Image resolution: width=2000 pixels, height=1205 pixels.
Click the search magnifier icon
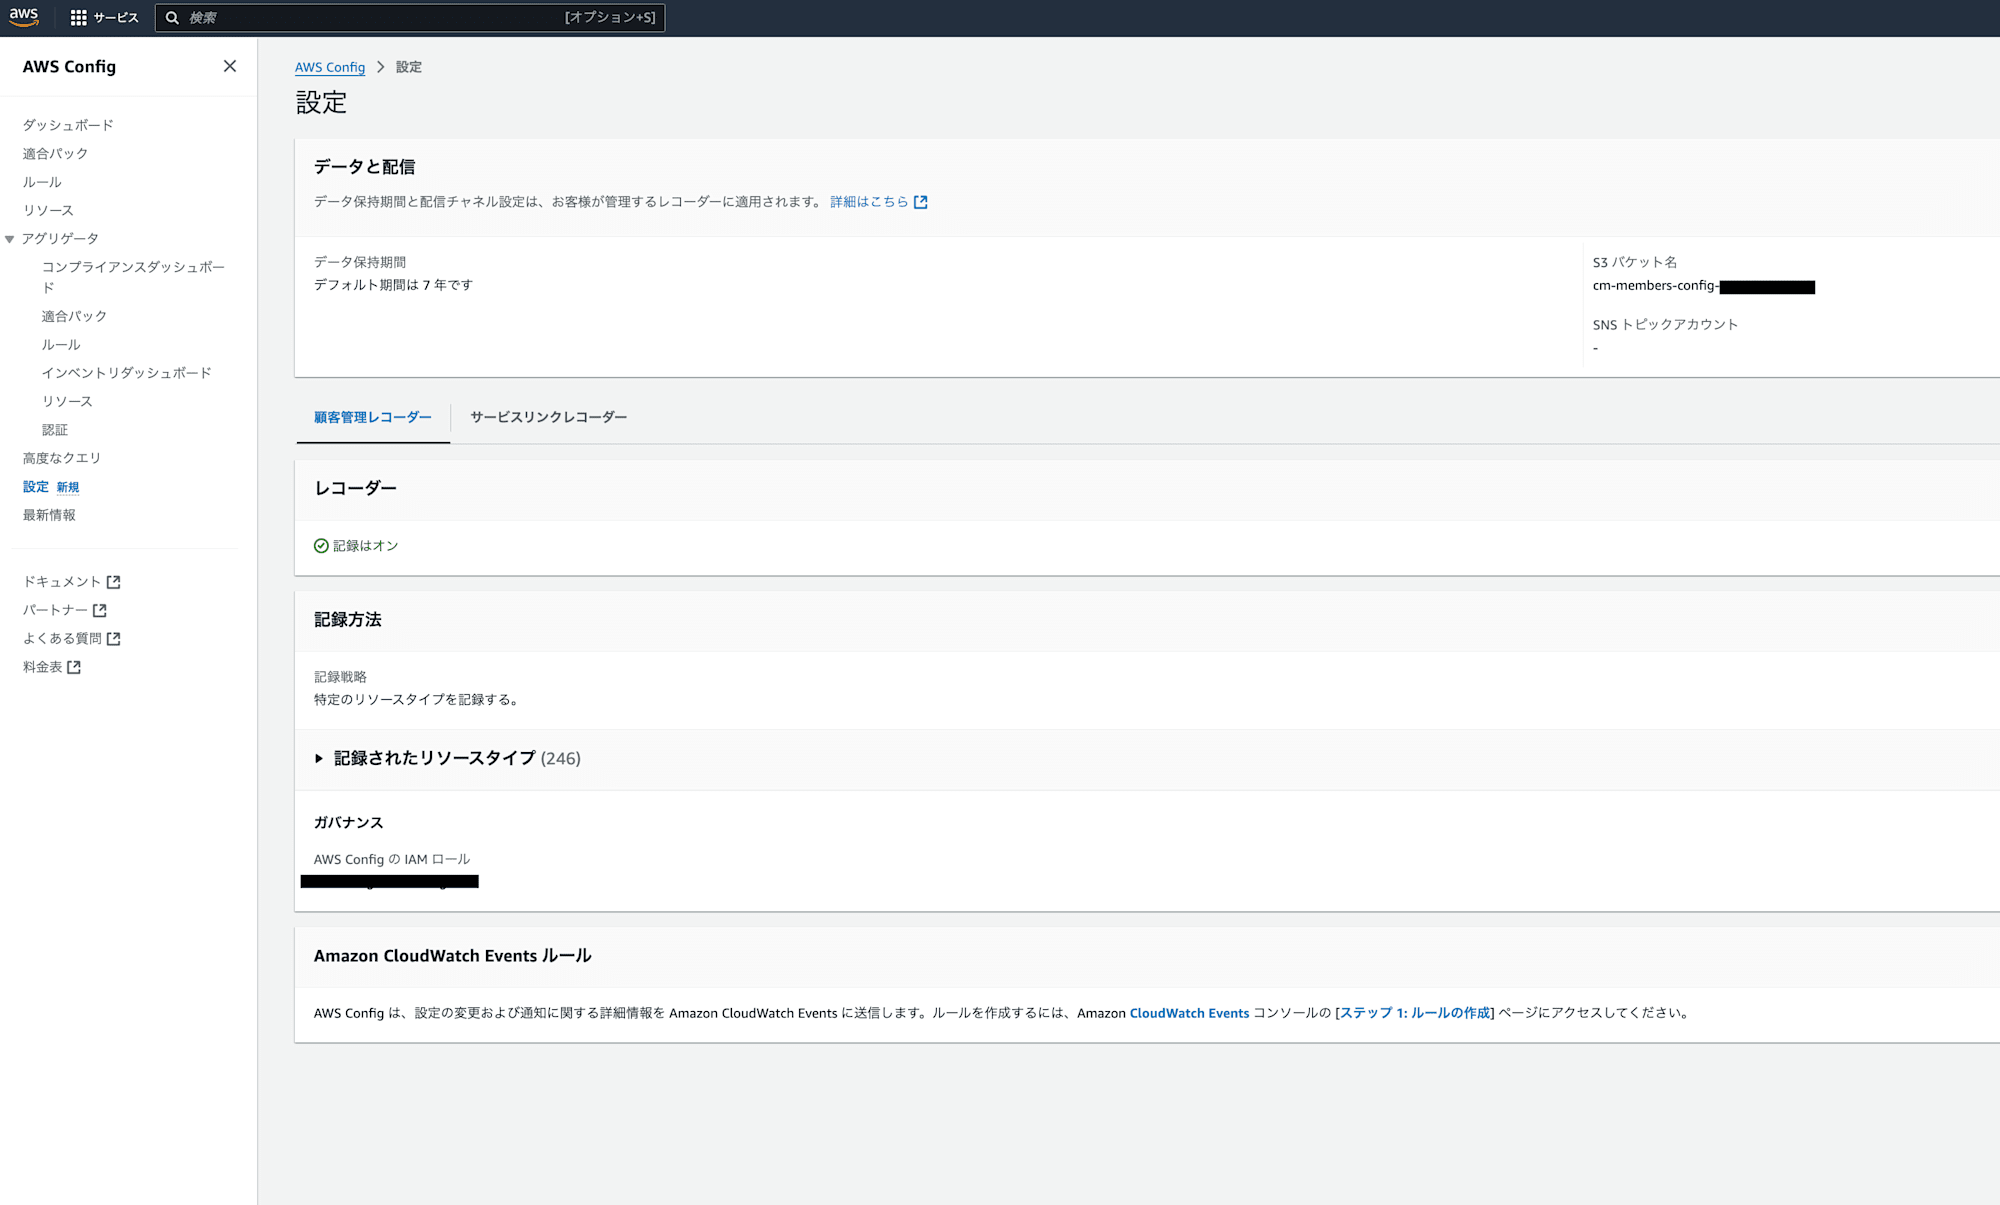[x=172, y=18]
